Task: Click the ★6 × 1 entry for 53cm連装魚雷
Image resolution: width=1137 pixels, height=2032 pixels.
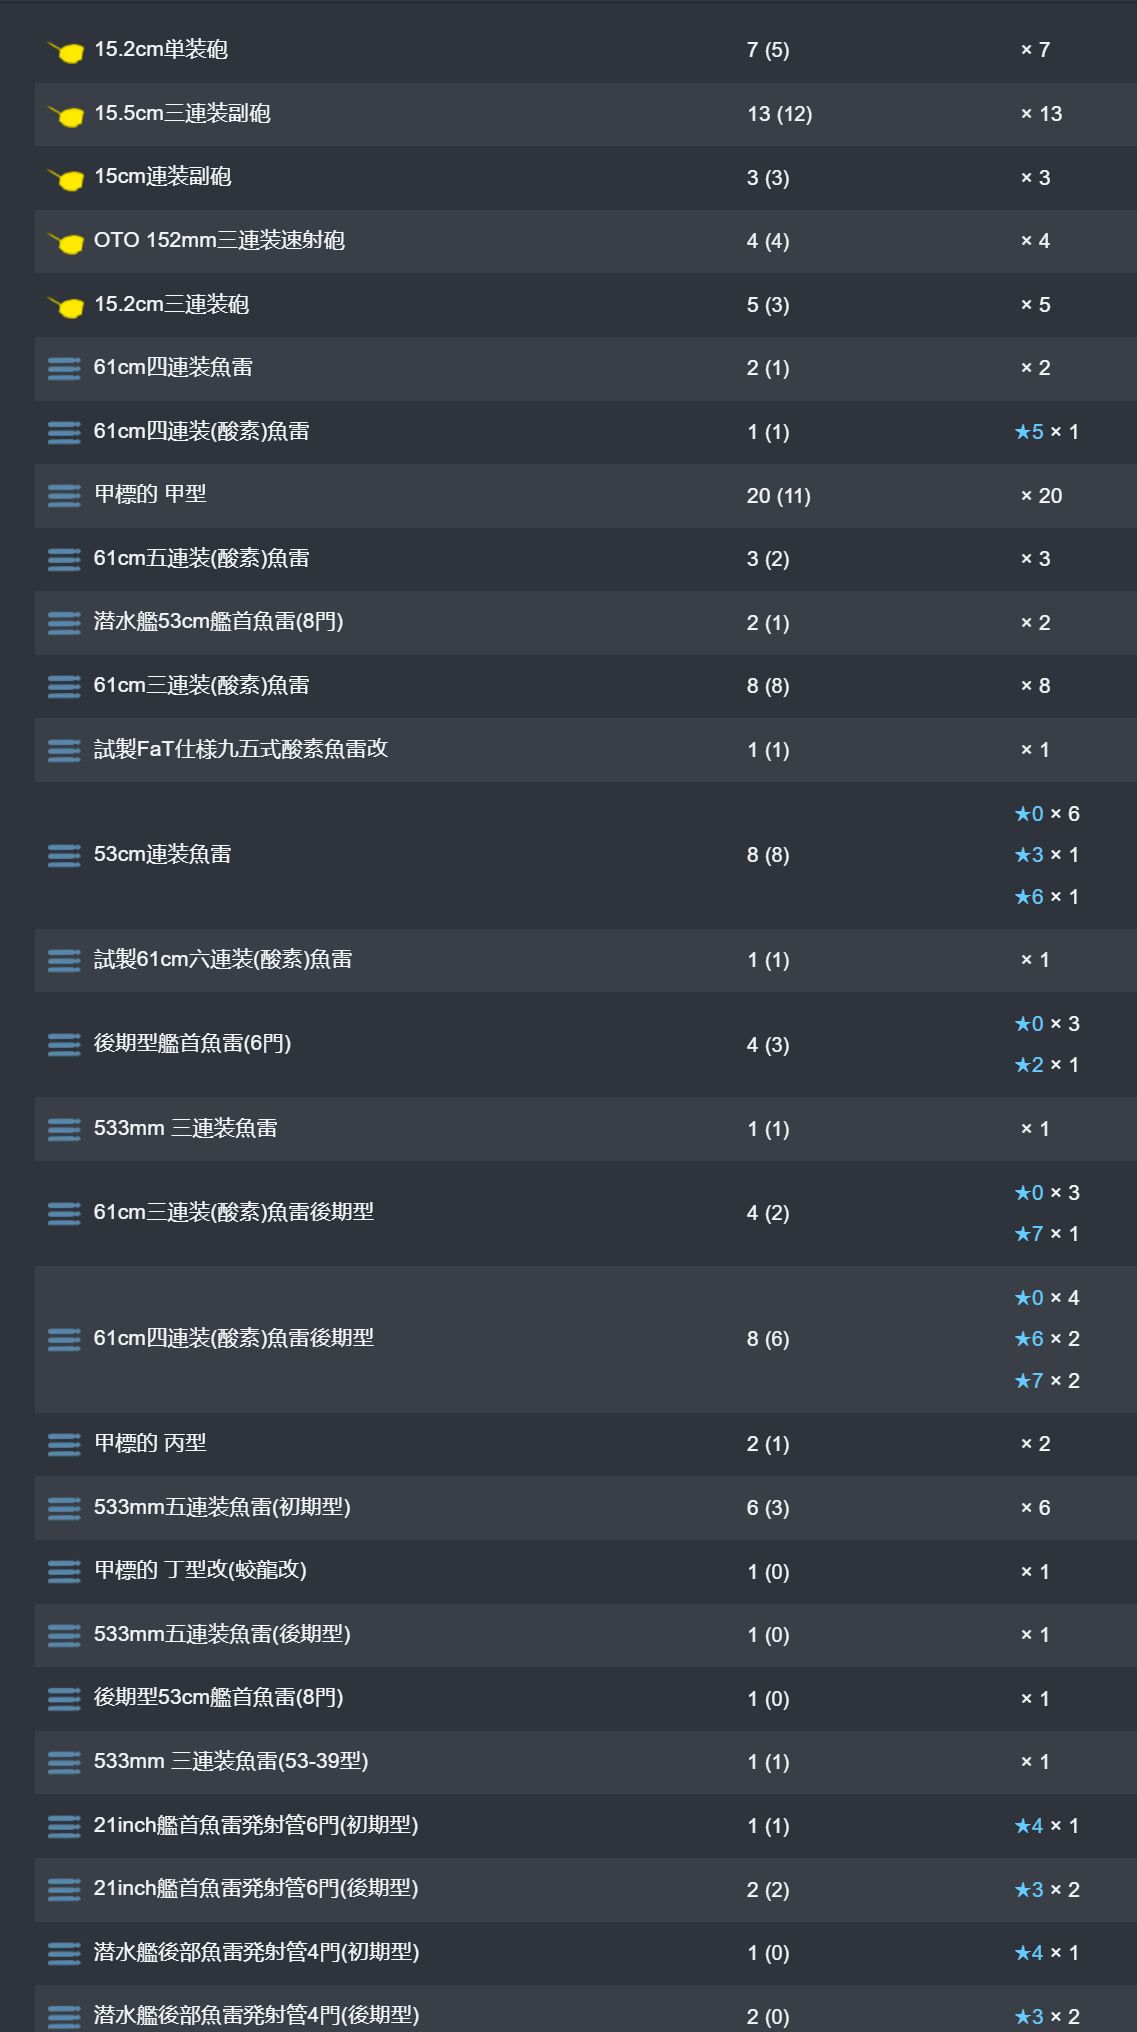Action: pyautogui.click(x=1046, y=897)
